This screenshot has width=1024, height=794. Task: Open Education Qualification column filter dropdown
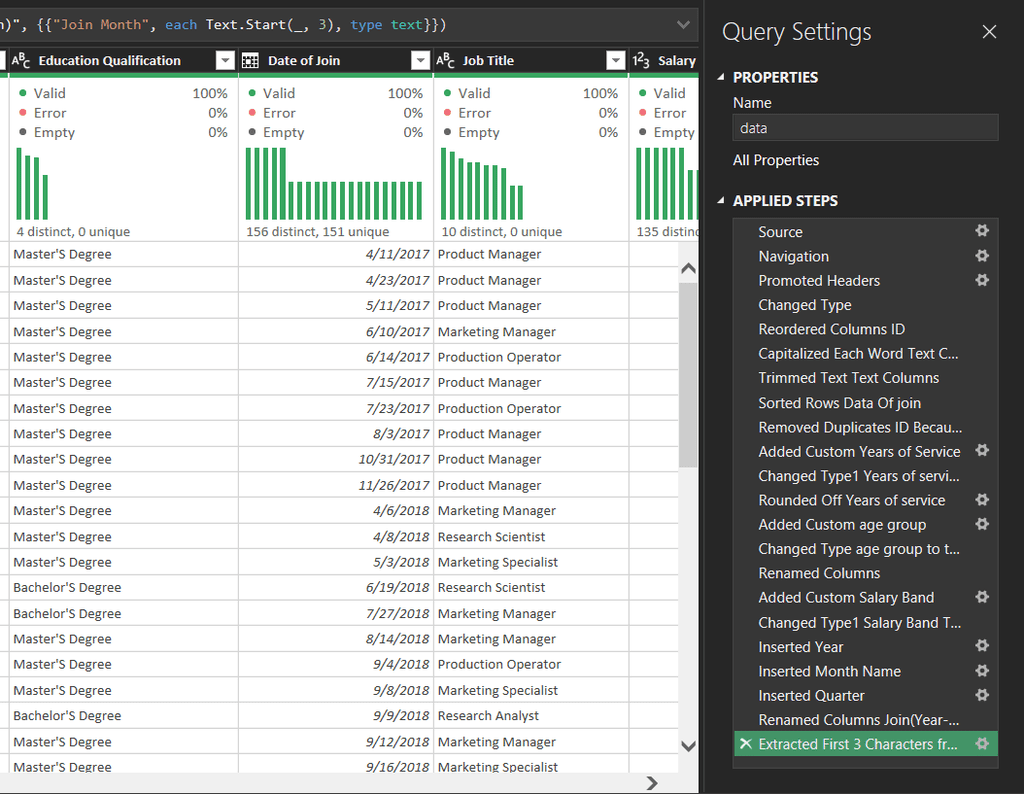[x=225, y=61]
